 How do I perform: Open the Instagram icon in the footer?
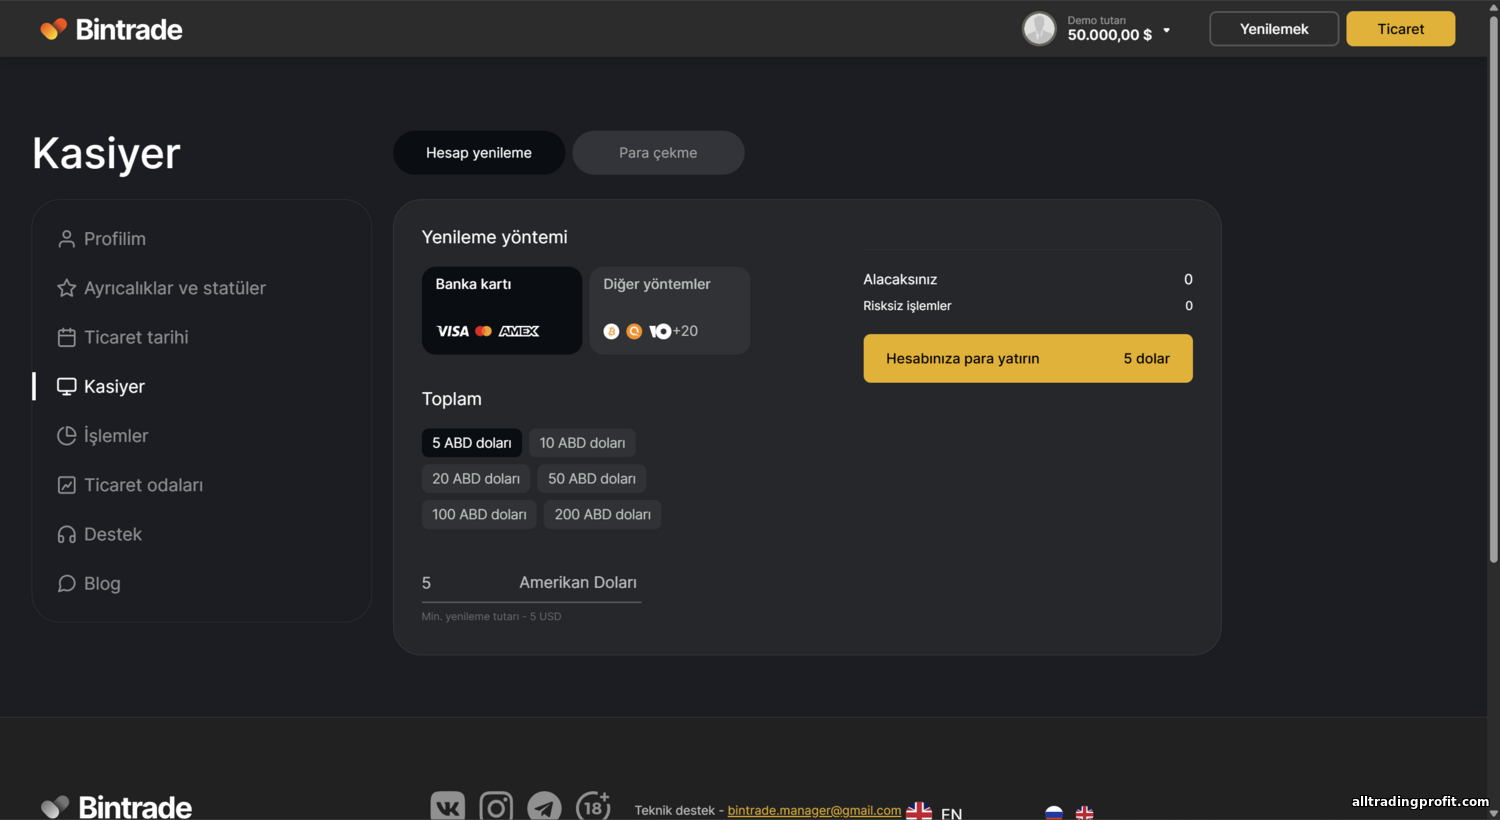(x=496, y=806)
